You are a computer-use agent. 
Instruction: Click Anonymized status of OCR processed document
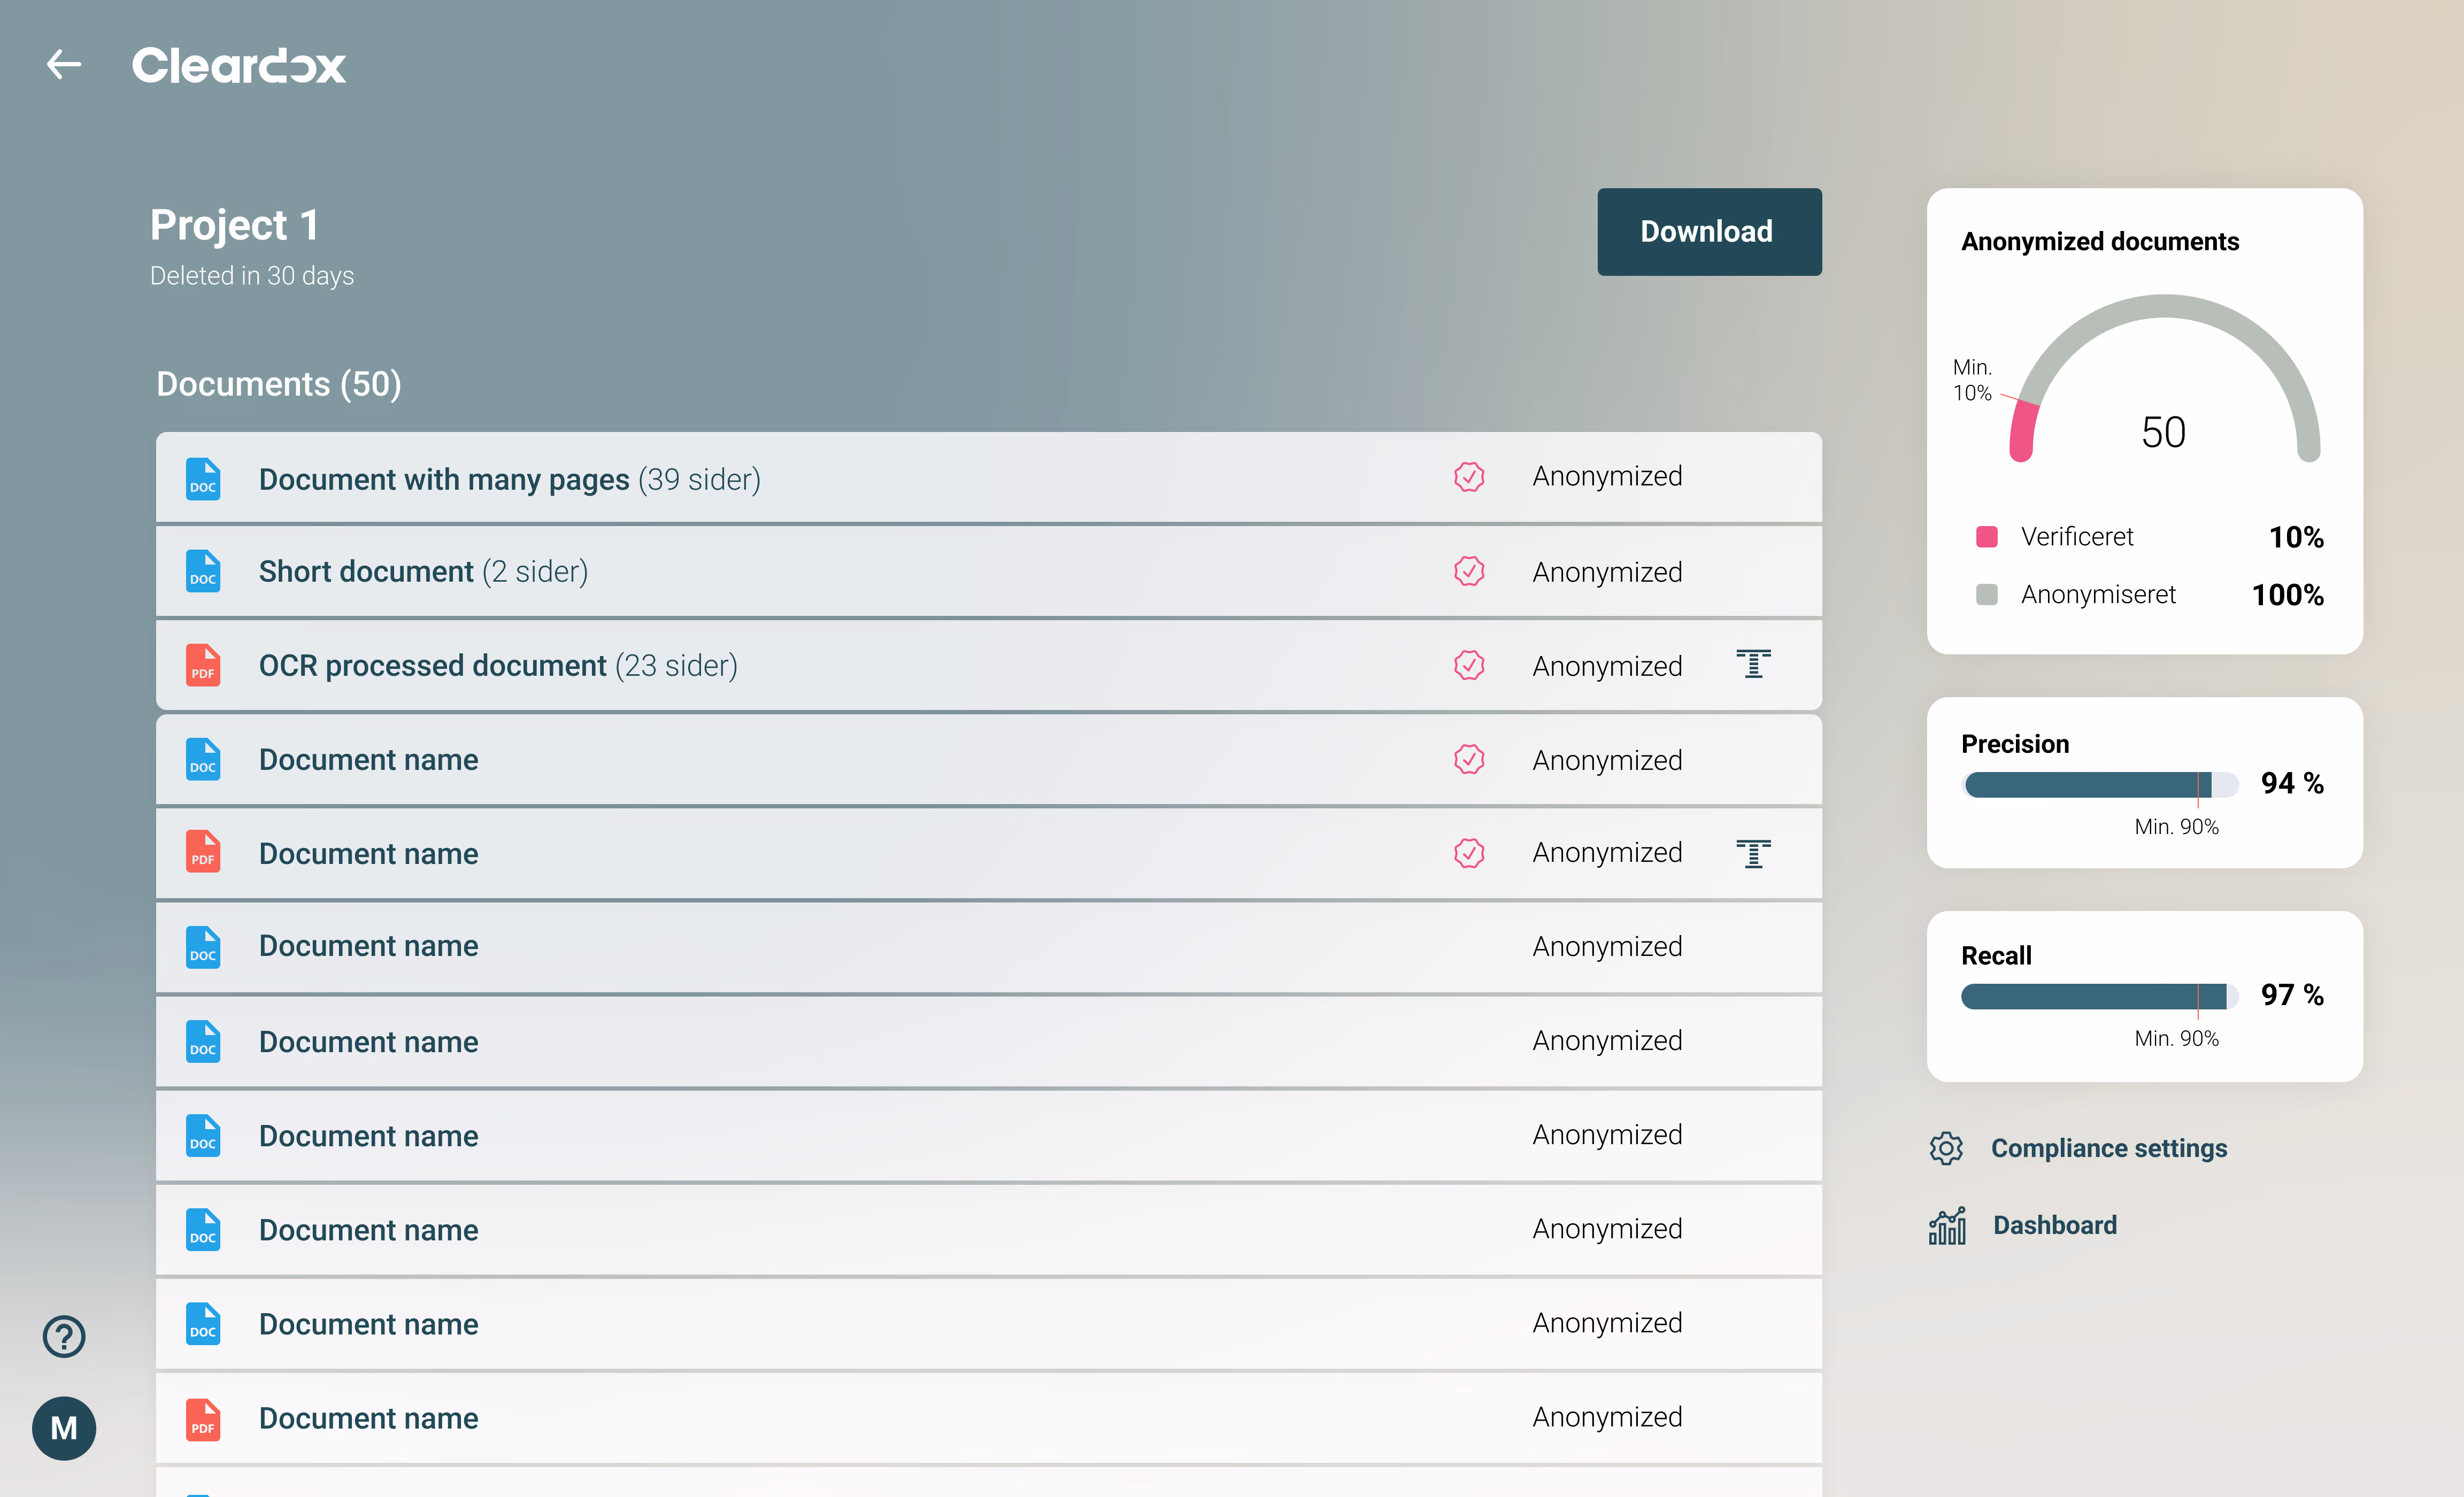pyautogui.click(x=1607, y=666)
